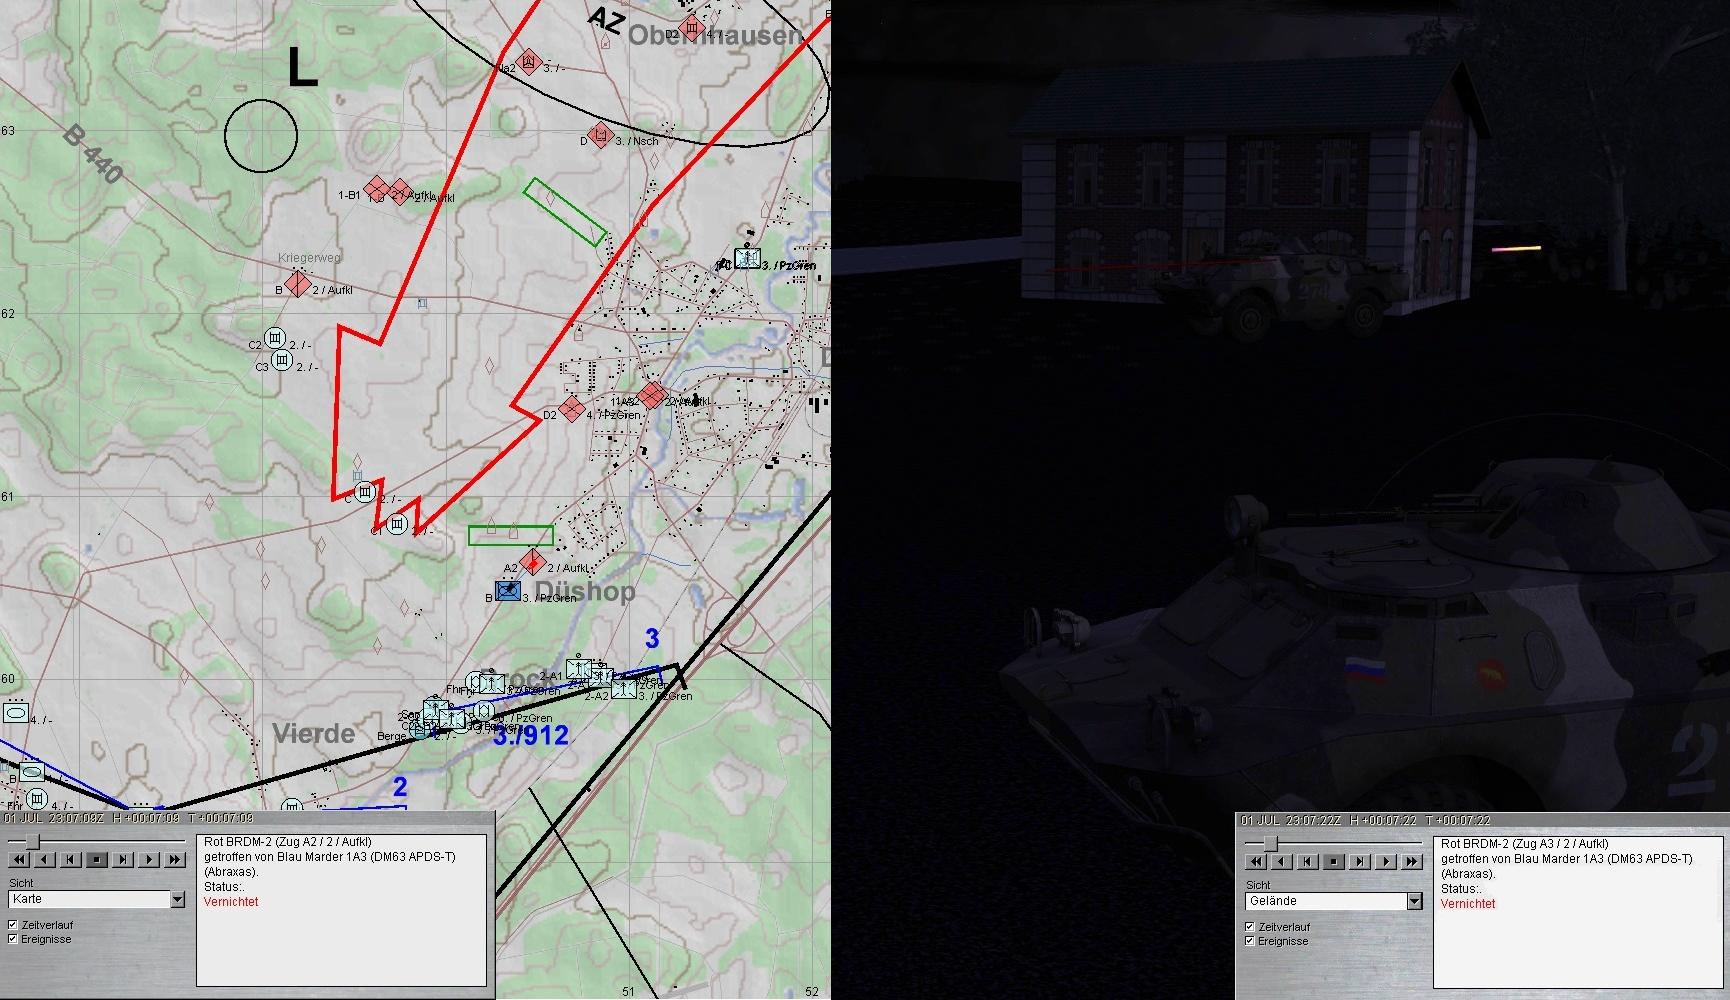Jump to next event in Karte panel

[123, 859]
